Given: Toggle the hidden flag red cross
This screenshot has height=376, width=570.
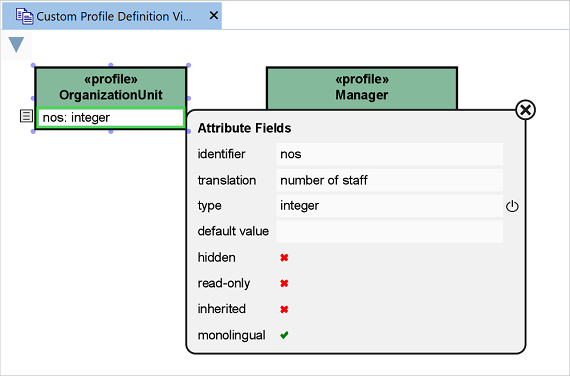Looking at the screenshot, I should (284, 257).
